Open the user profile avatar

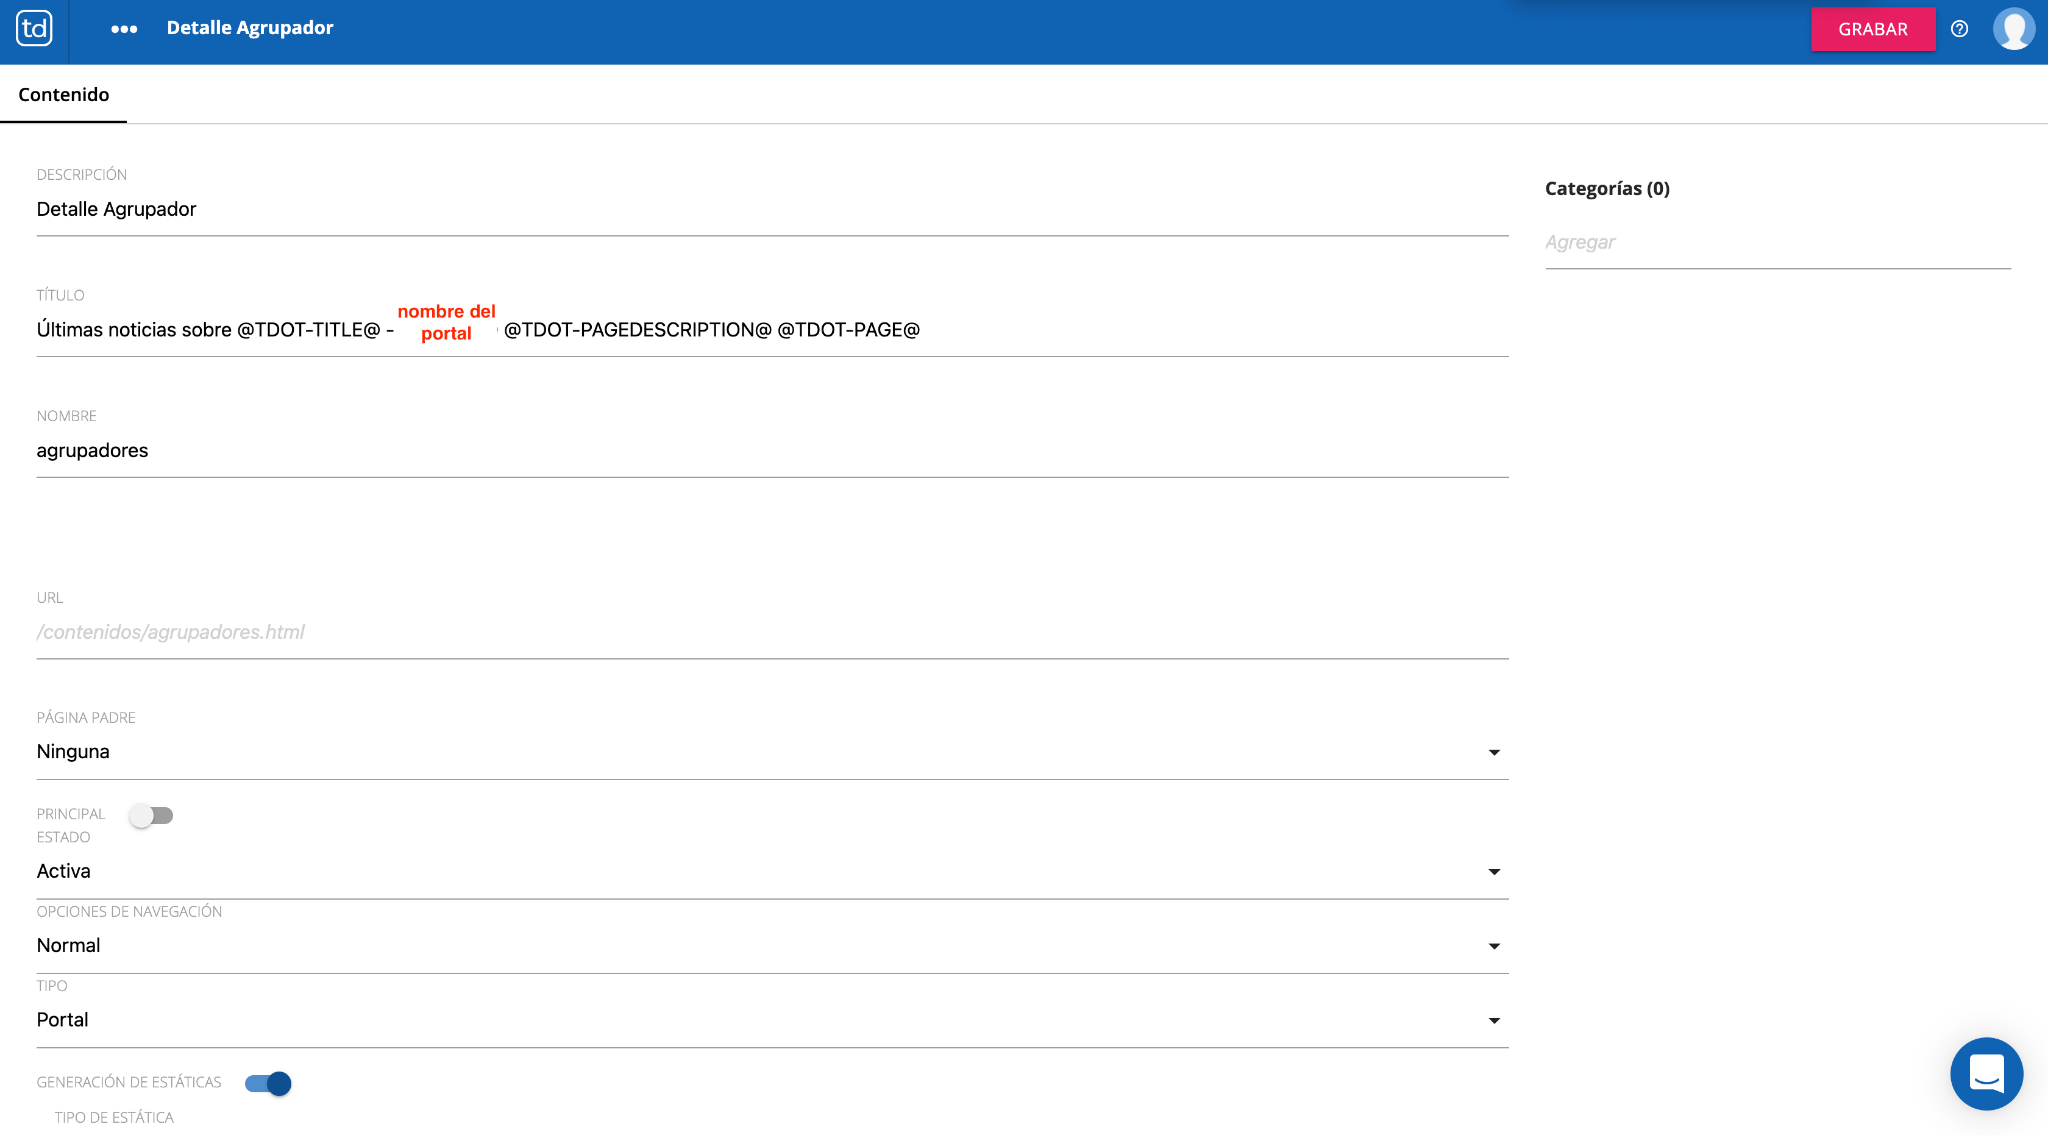tap(2013, 29)
